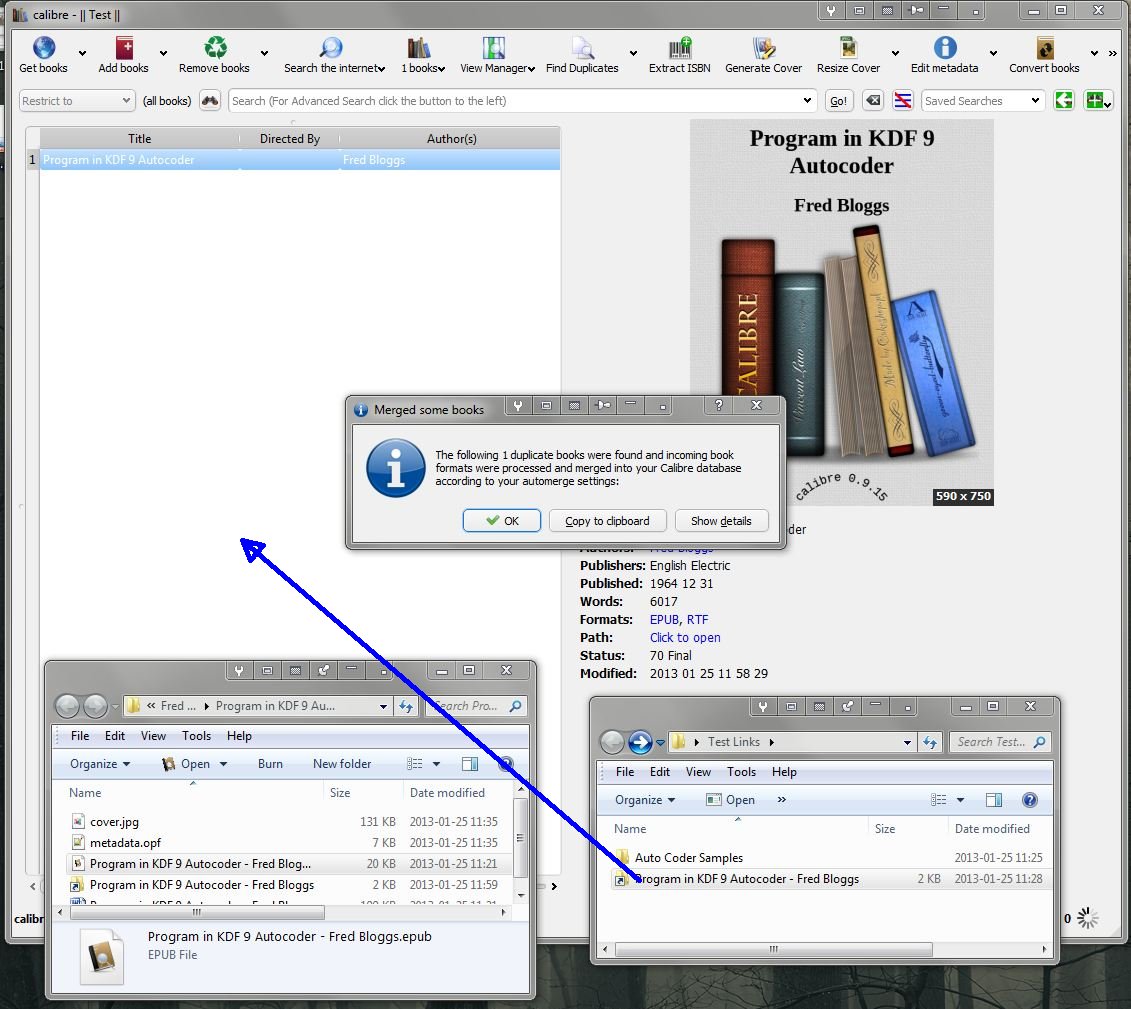The image size is (1131, 1009).
Task: Click the copy current search icon
Action: point(1064,101)
